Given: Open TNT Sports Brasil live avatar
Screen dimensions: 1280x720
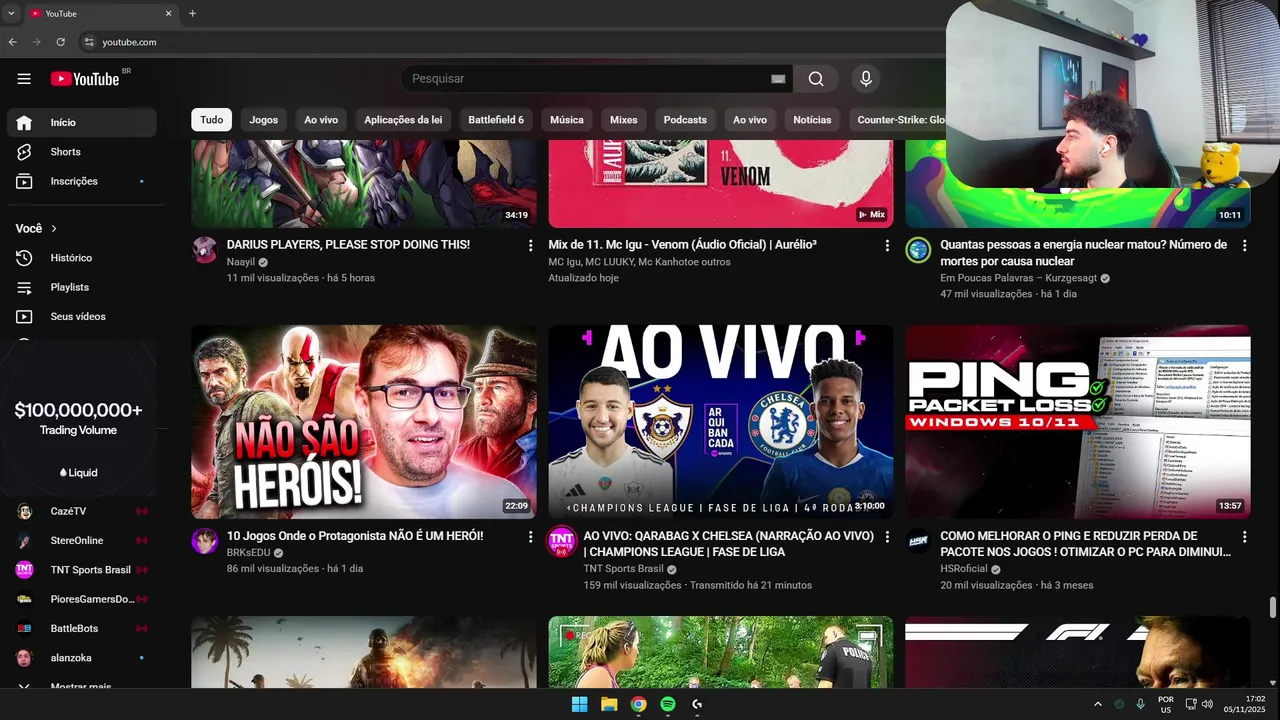Looking at the screenshot, I should click(562, 541).
